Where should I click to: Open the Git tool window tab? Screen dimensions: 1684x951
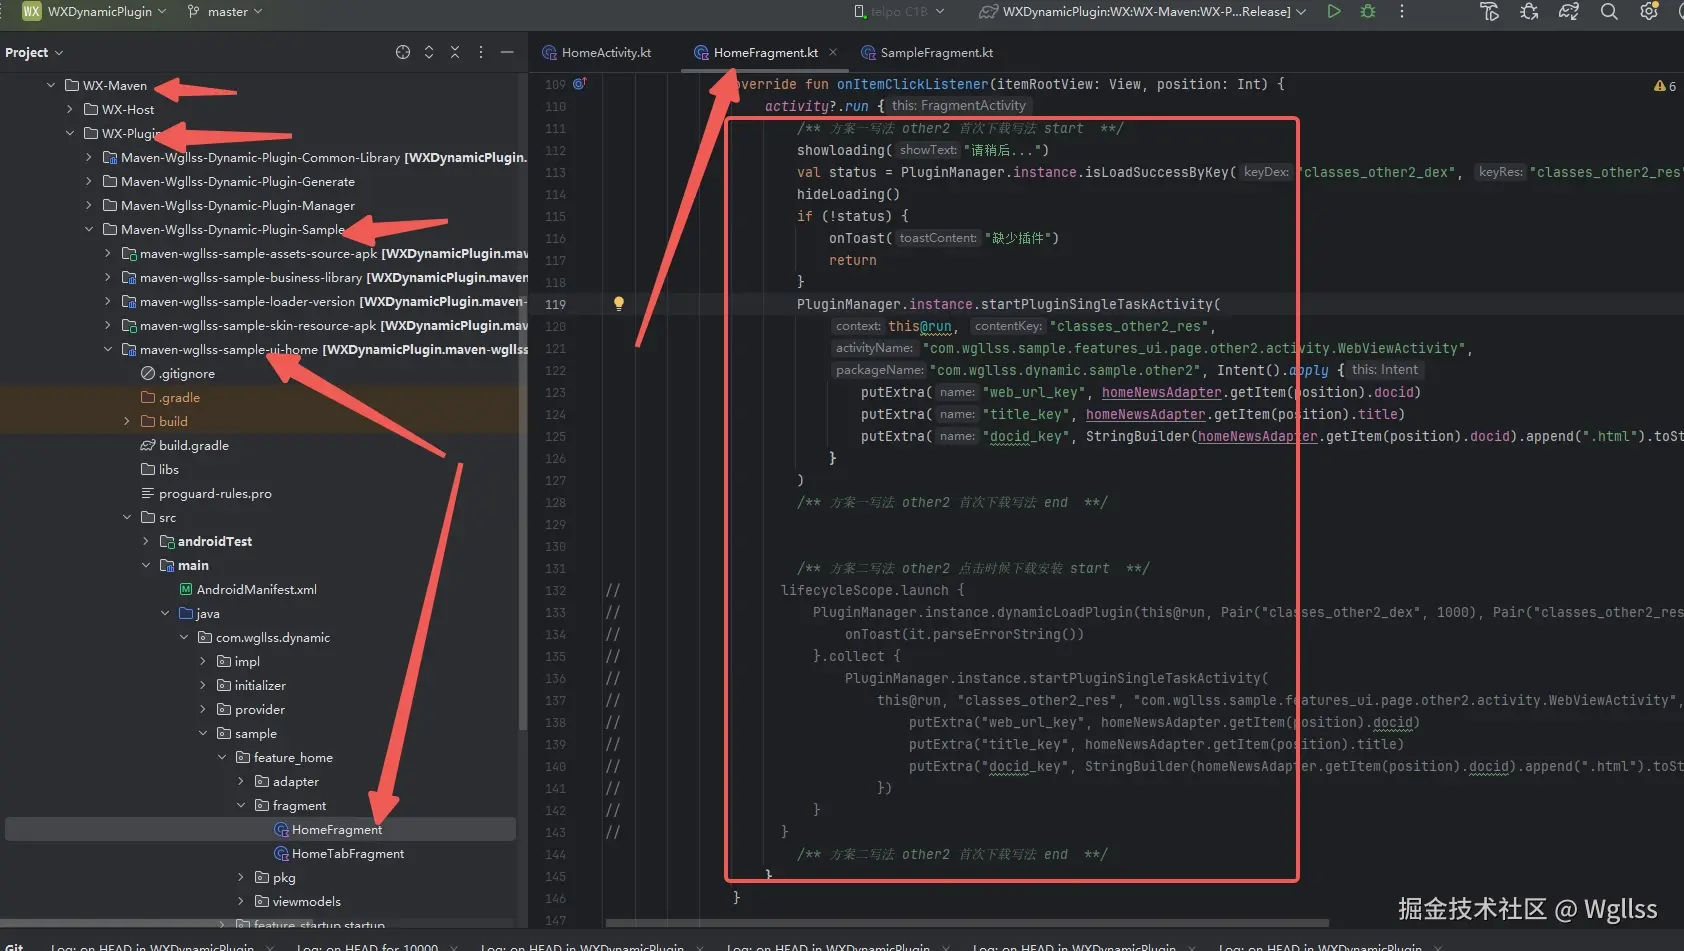14,946
